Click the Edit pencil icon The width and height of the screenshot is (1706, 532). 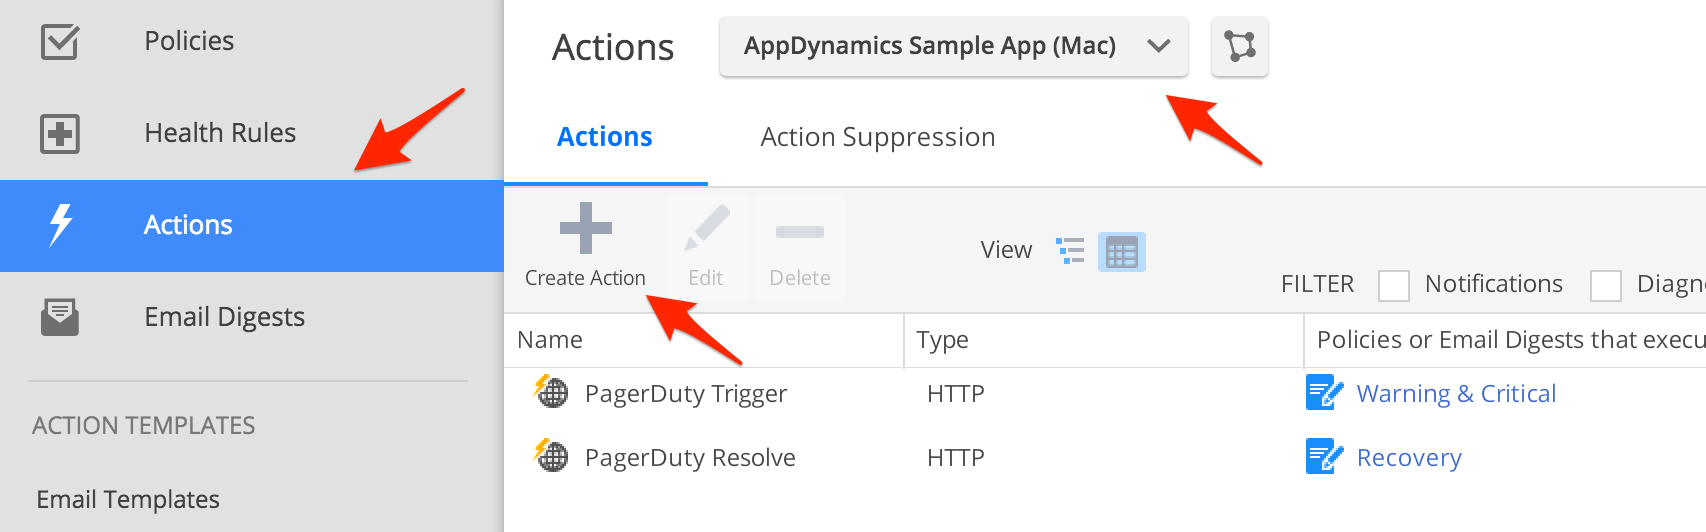point(706,229)
